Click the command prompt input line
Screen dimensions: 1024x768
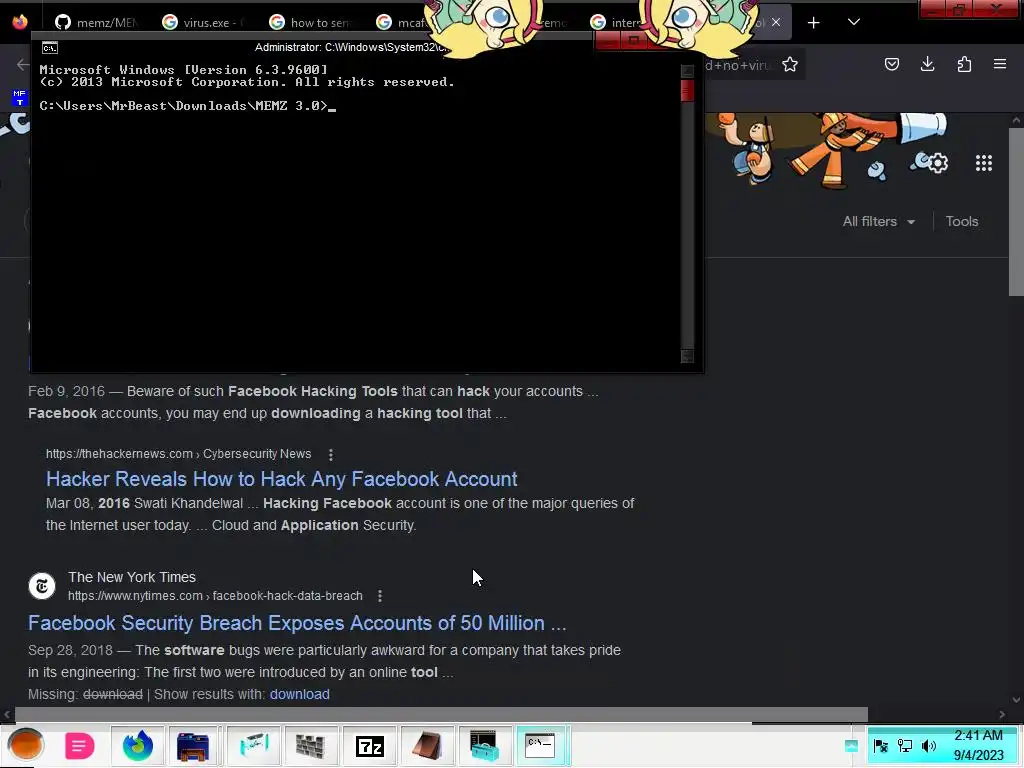[x=187, y=106]
